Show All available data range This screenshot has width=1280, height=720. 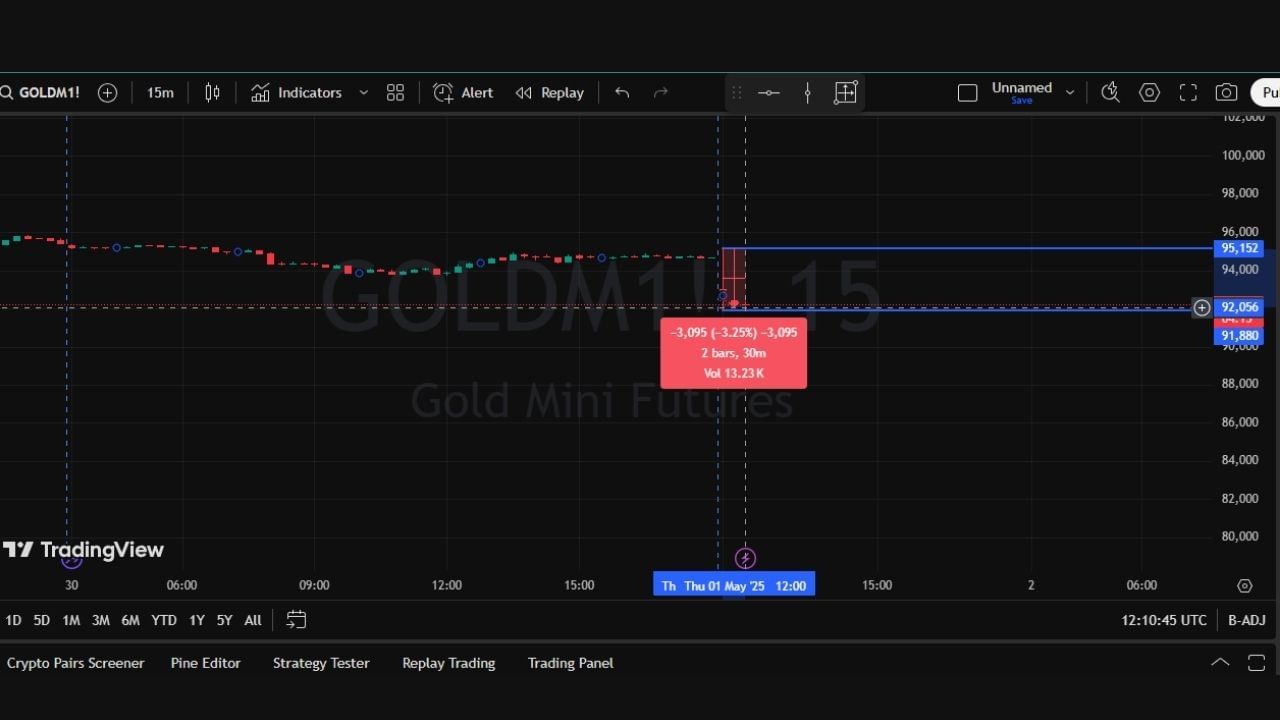coord(253,620)
